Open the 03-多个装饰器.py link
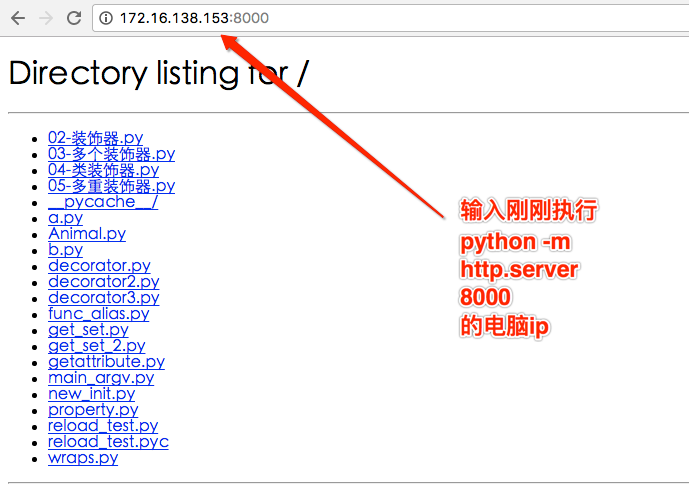This screenshot has height=503, width=689. [111, 154]
